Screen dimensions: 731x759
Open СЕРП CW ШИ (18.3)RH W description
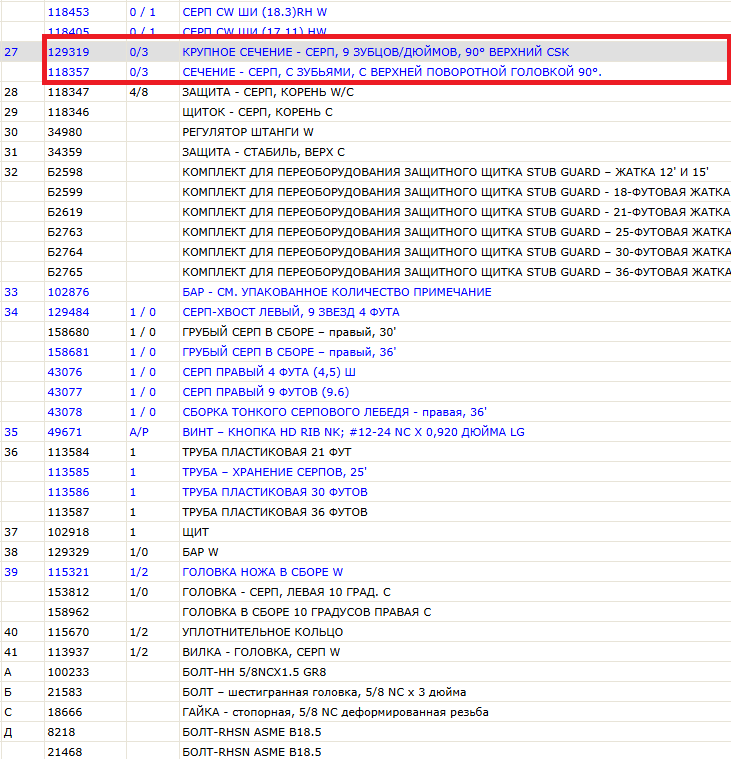coord(255,12)
